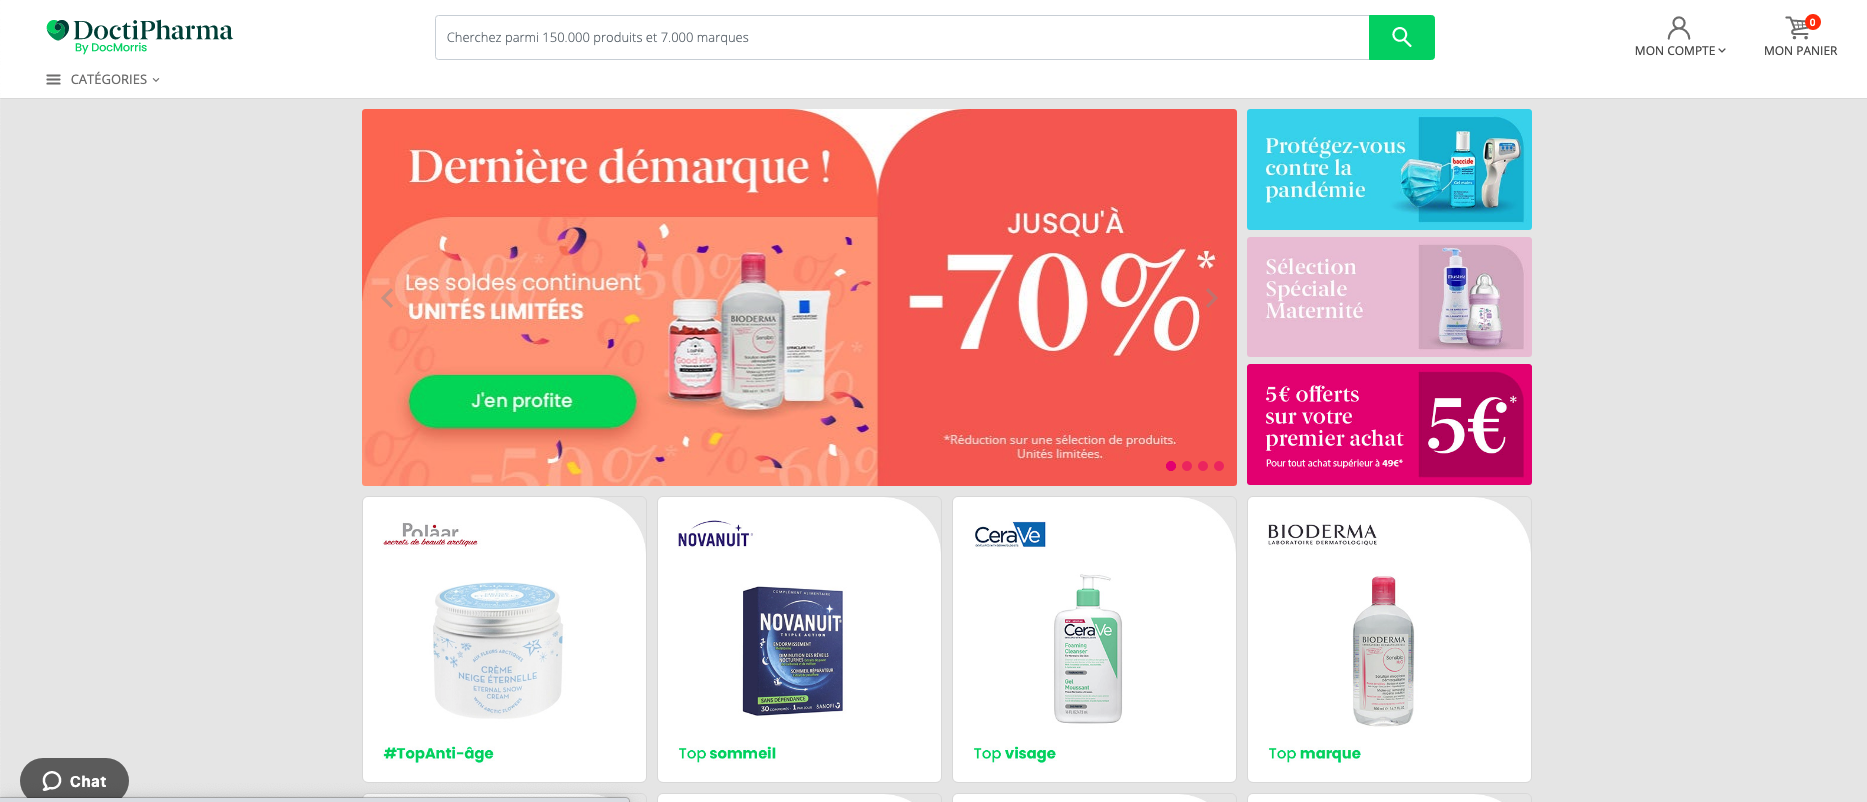The height and width of the screenshot is (802, 1867).
Task: Advance to the next banner slide arrow
Action: 1212,297
